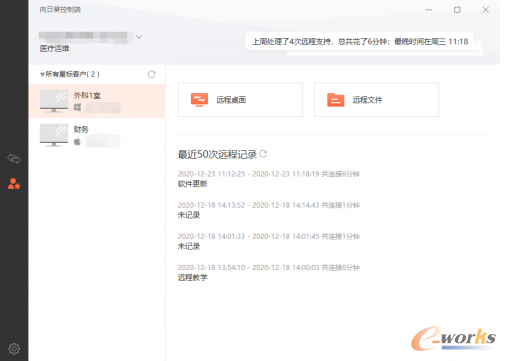Refresh the starred customers list
Image resolution: width=506 pixels, height=361 pixels.
[x=152, y=74]
